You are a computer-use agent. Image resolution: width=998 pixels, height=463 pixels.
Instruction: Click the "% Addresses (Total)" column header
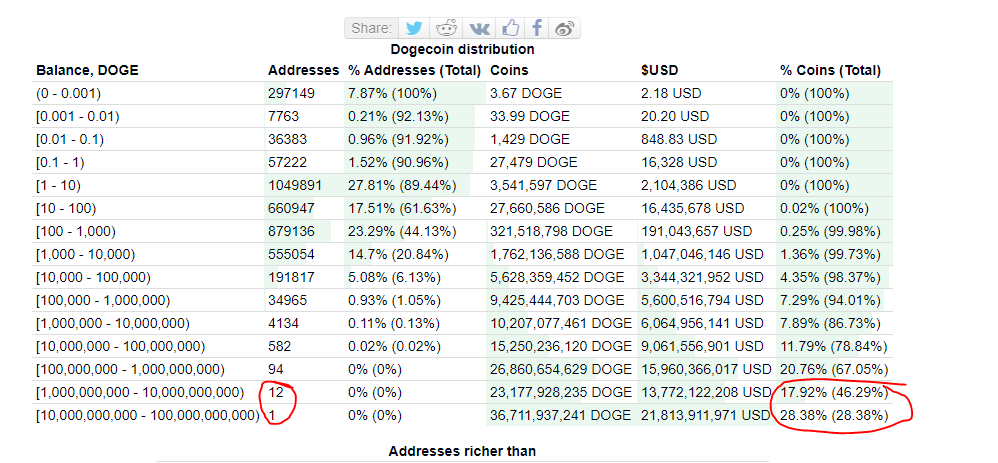tap(414, 71)
